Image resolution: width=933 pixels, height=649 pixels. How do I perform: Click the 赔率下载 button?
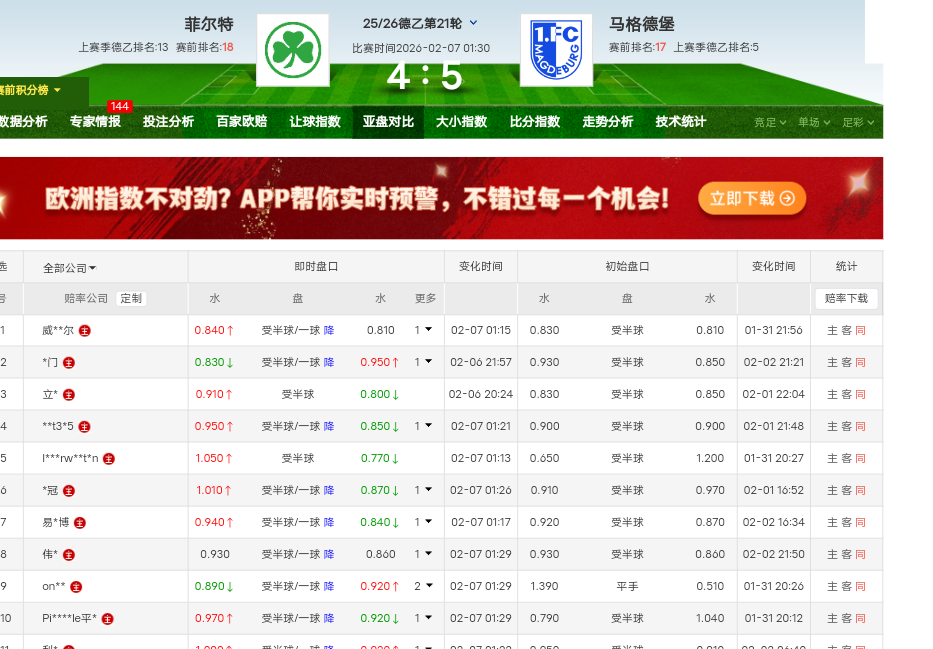click(x=846, y=298)
